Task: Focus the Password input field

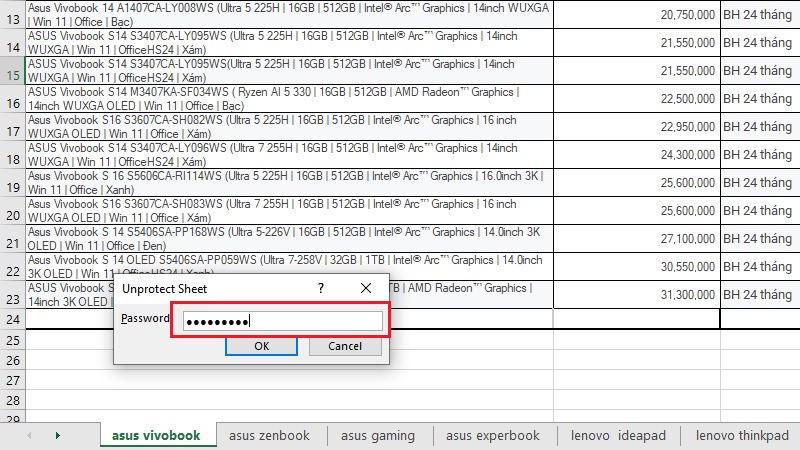Action: coord(283,321)
